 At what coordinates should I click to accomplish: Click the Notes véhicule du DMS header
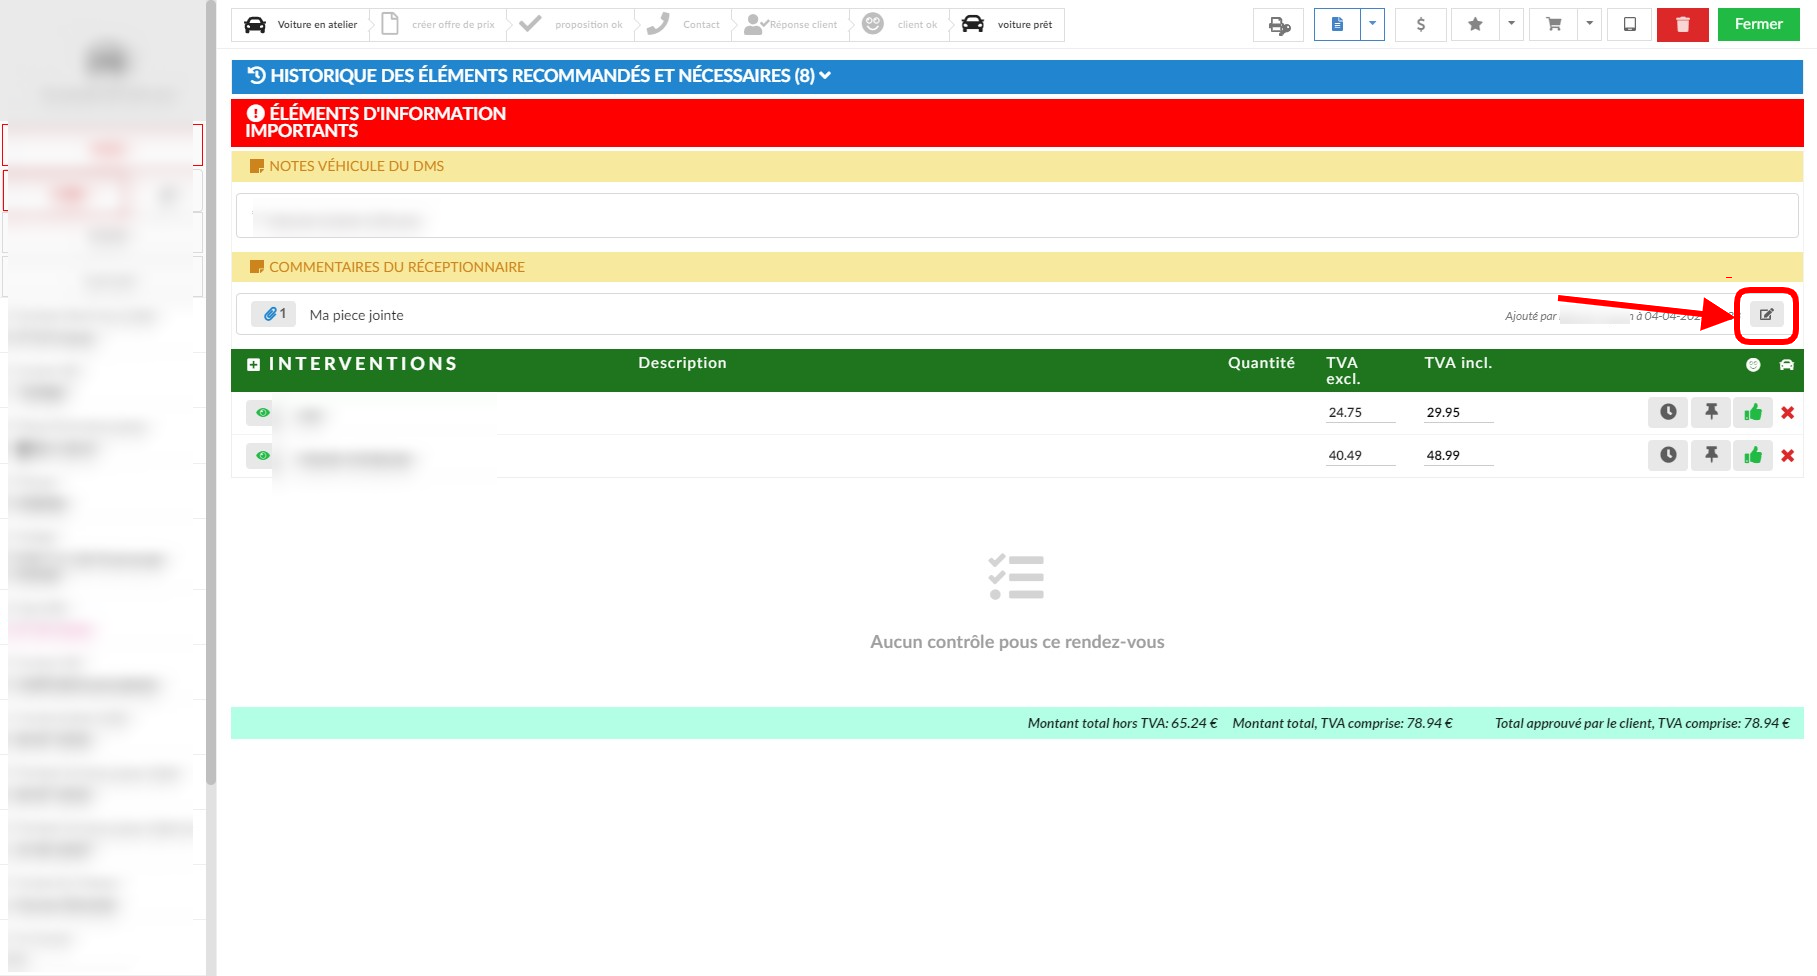pyautogui.click(x=1017, y=166)
